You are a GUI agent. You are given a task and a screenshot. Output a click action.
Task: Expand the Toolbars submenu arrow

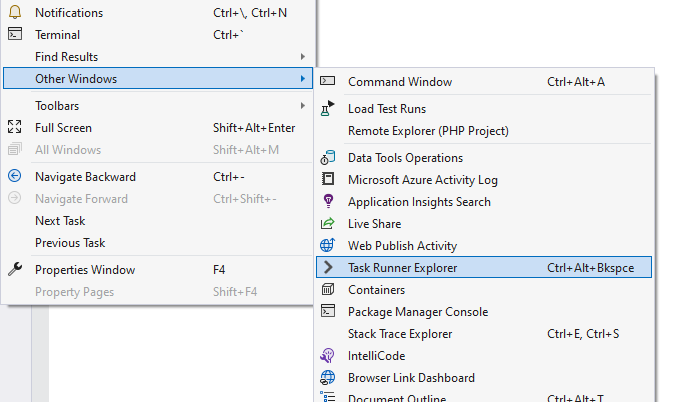tap(303, 105)
